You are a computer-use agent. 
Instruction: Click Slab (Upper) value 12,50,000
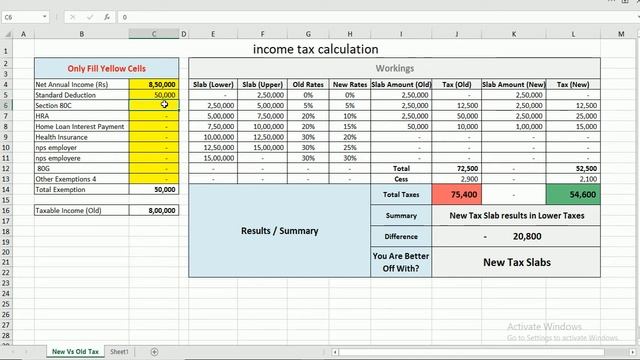(x=262, y=137)
